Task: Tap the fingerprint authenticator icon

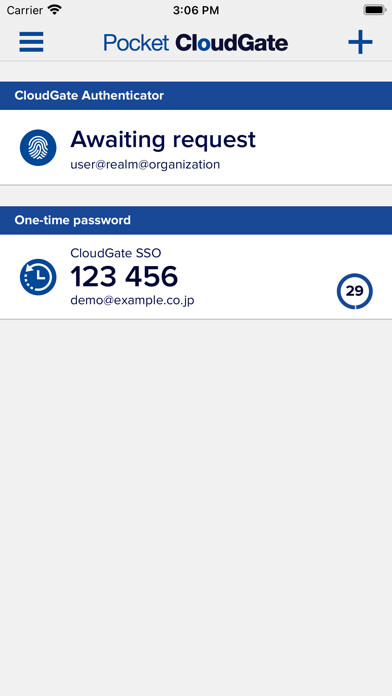Action: point(38,148)
